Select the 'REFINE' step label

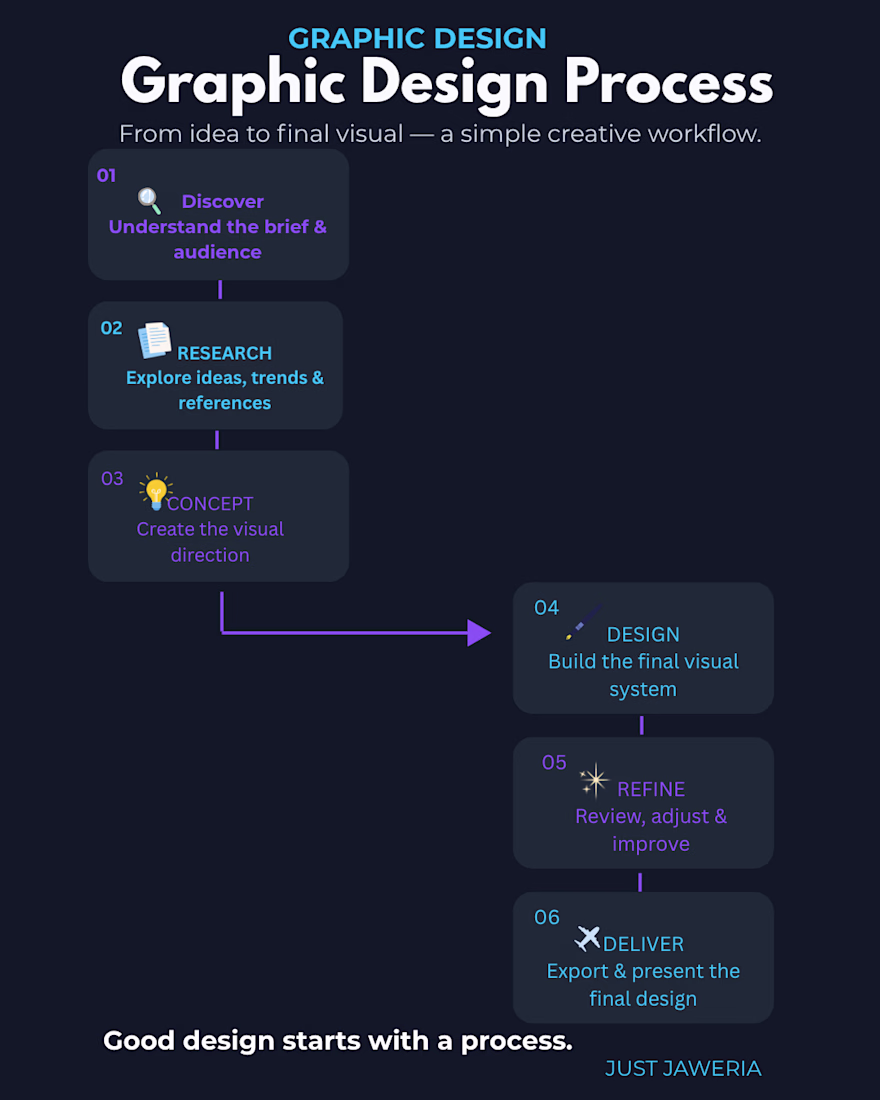point(651,789)
